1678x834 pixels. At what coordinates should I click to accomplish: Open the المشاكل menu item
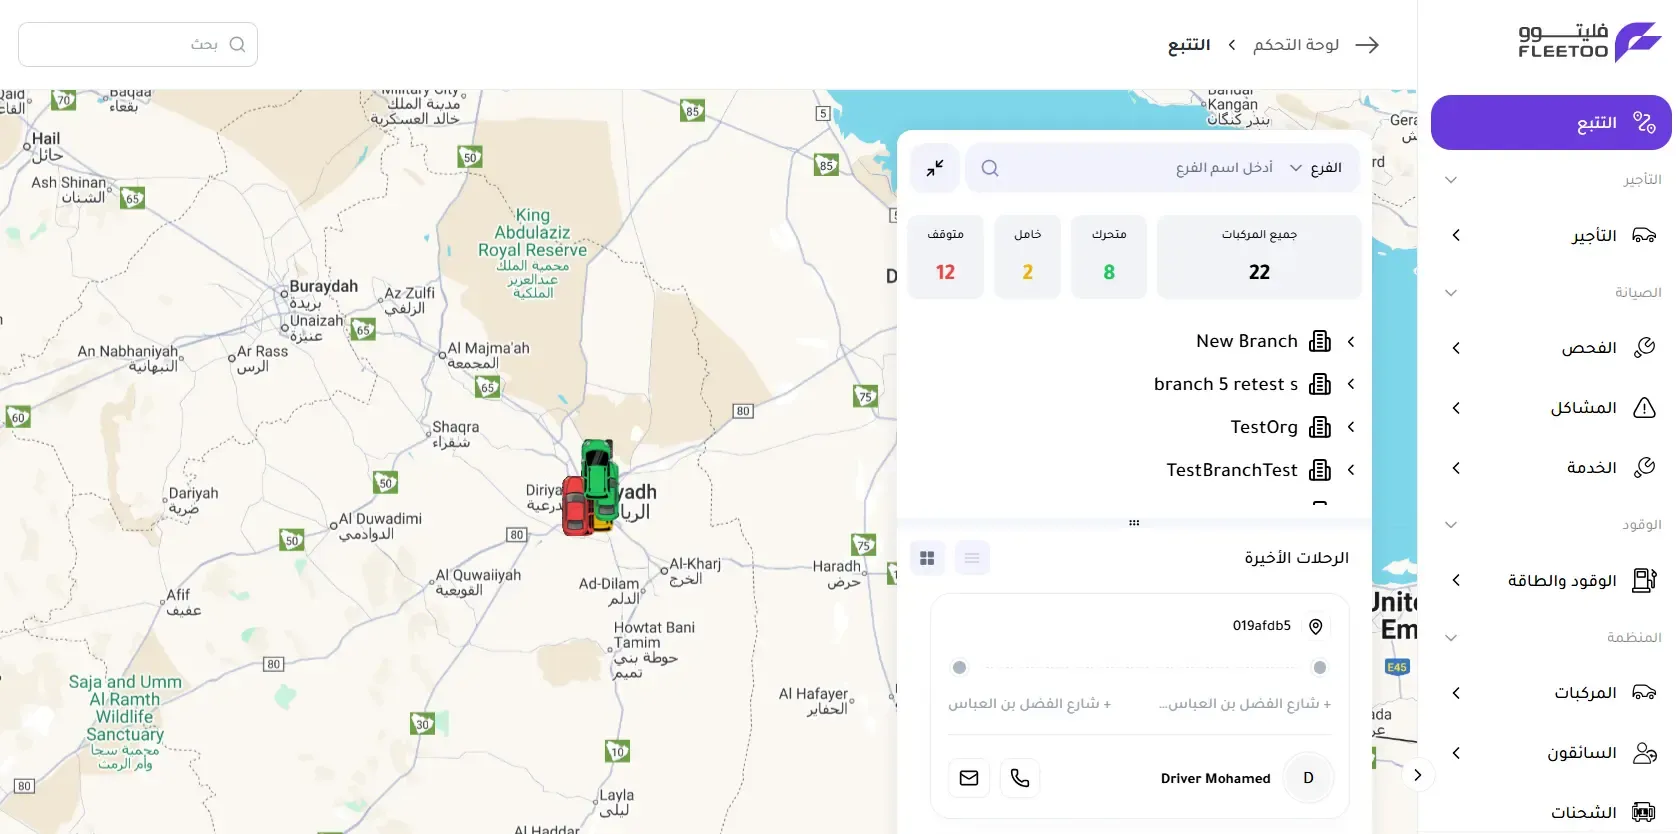[x=1551, y=408]
